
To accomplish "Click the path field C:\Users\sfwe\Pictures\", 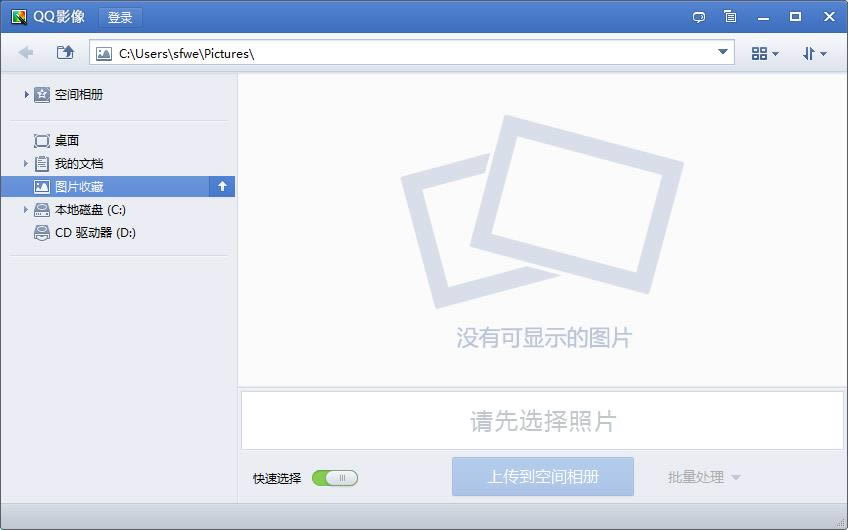I will point(412,52).
